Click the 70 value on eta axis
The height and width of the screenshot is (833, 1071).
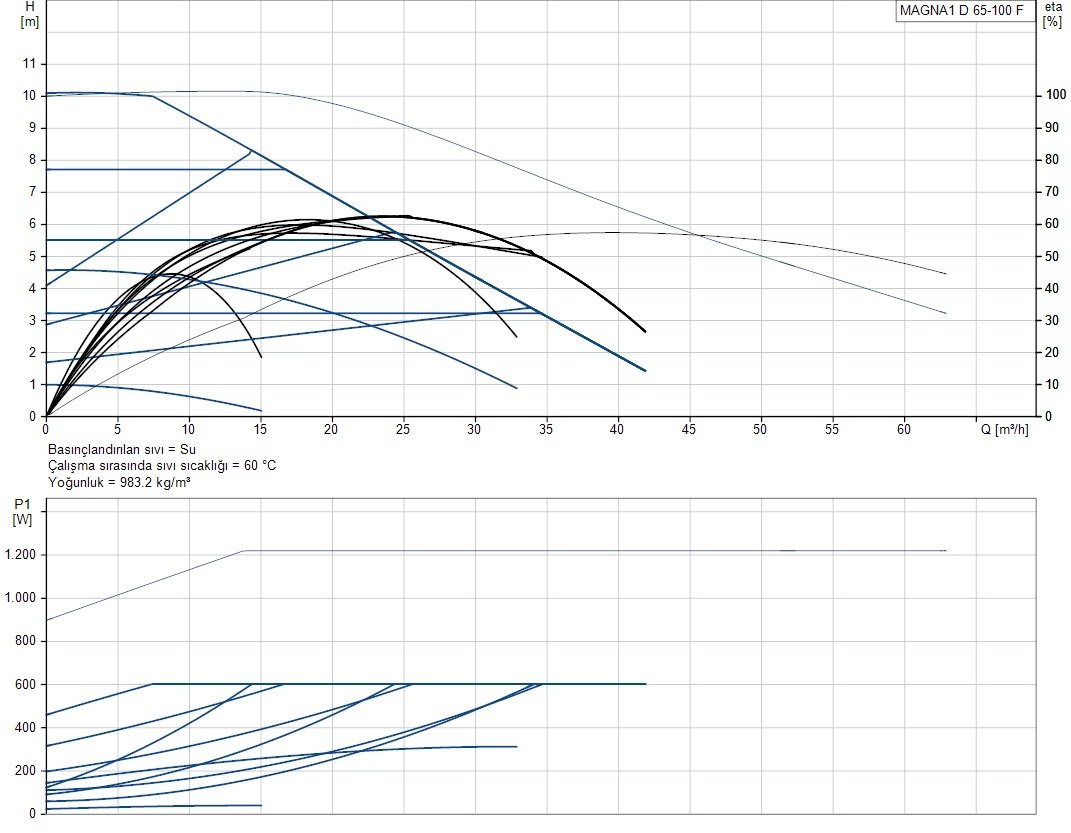tap(1052, 191)
